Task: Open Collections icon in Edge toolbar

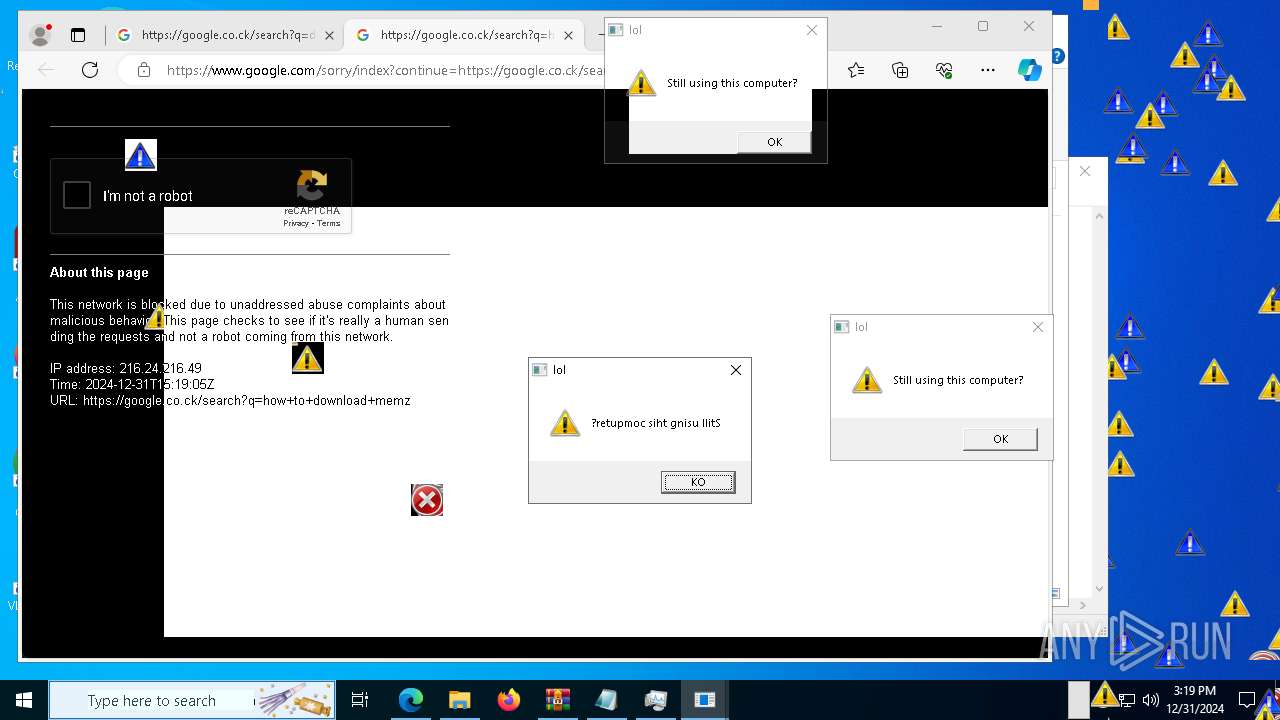Action: [x=900, y=70]
